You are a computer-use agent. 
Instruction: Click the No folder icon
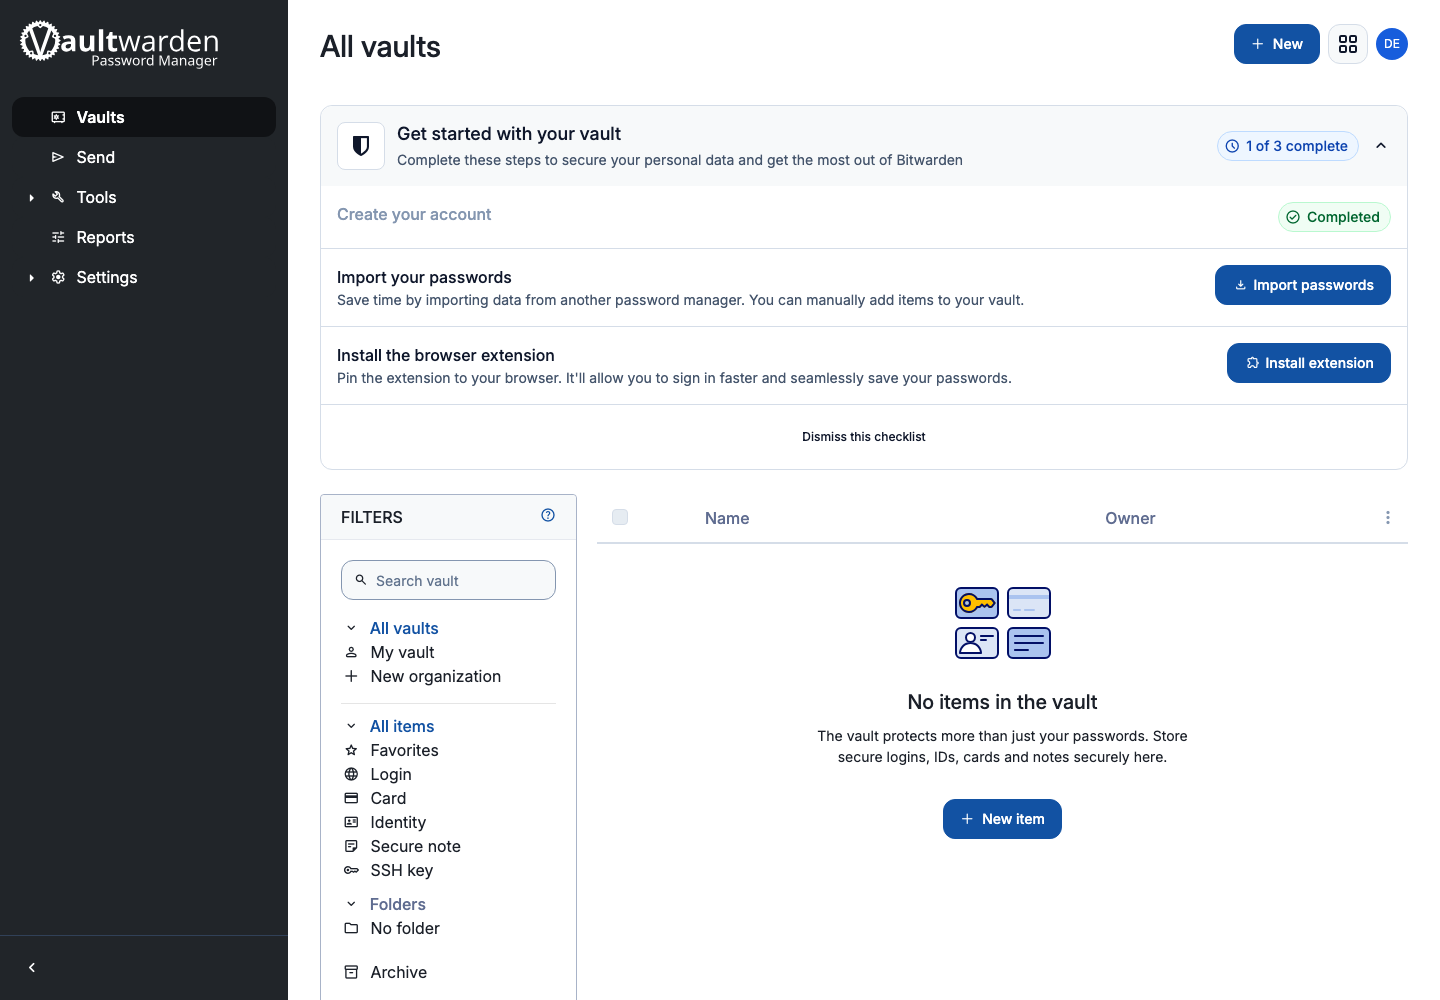point(351,928)
